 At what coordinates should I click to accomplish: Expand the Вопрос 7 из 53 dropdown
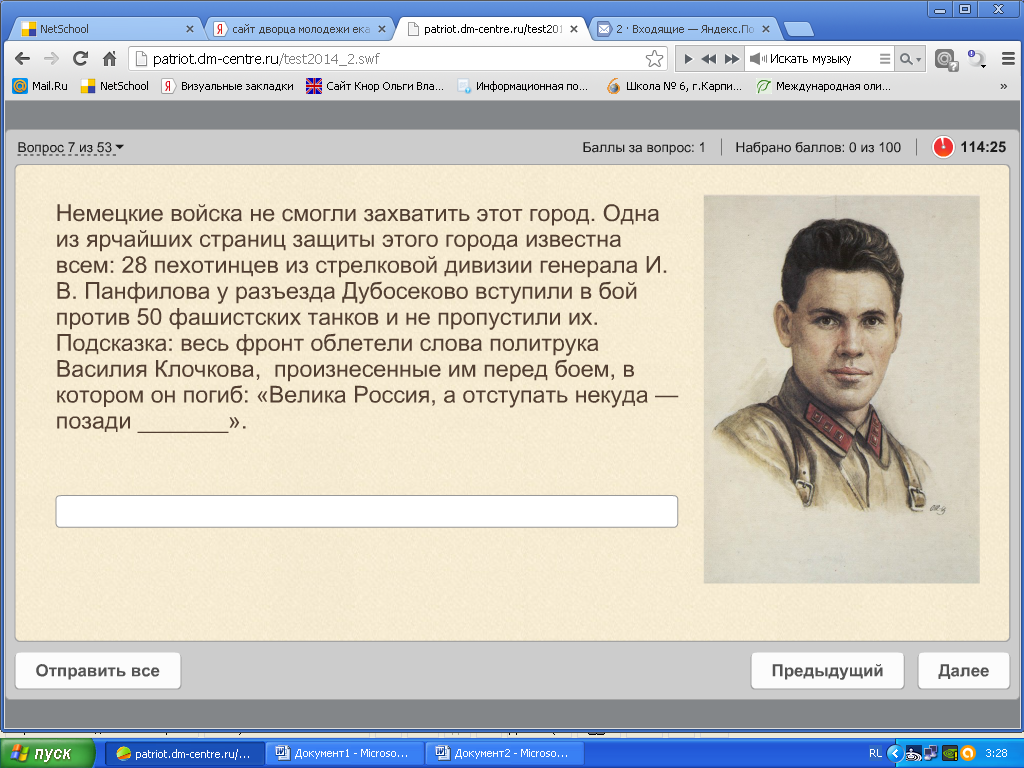pos(70,148)
